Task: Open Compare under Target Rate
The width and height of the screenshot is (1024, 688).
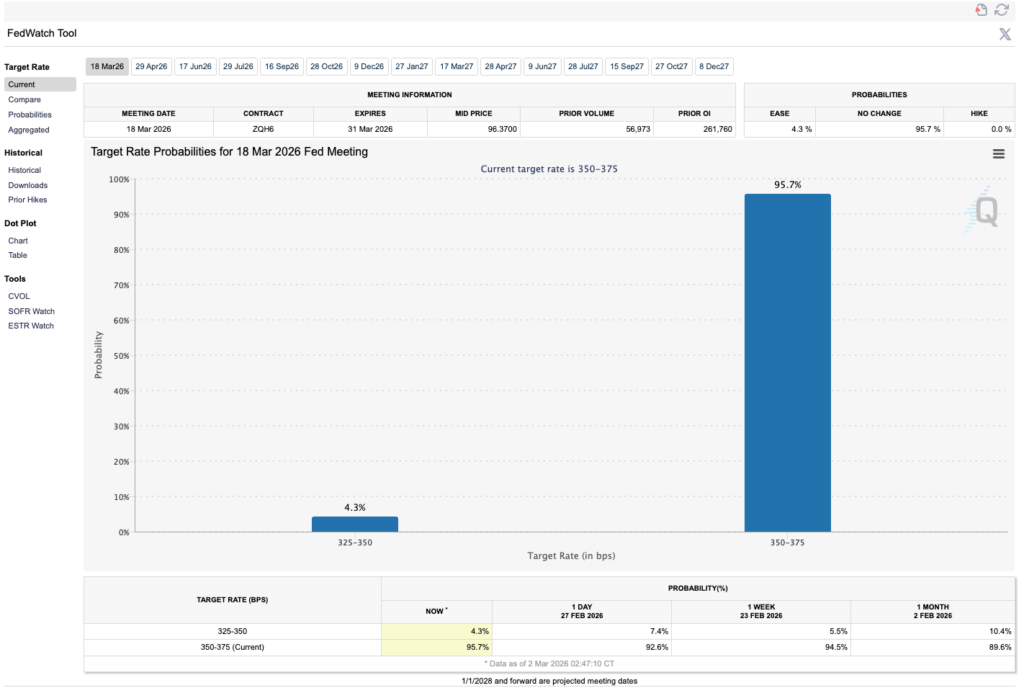Action: click(24, 100)
